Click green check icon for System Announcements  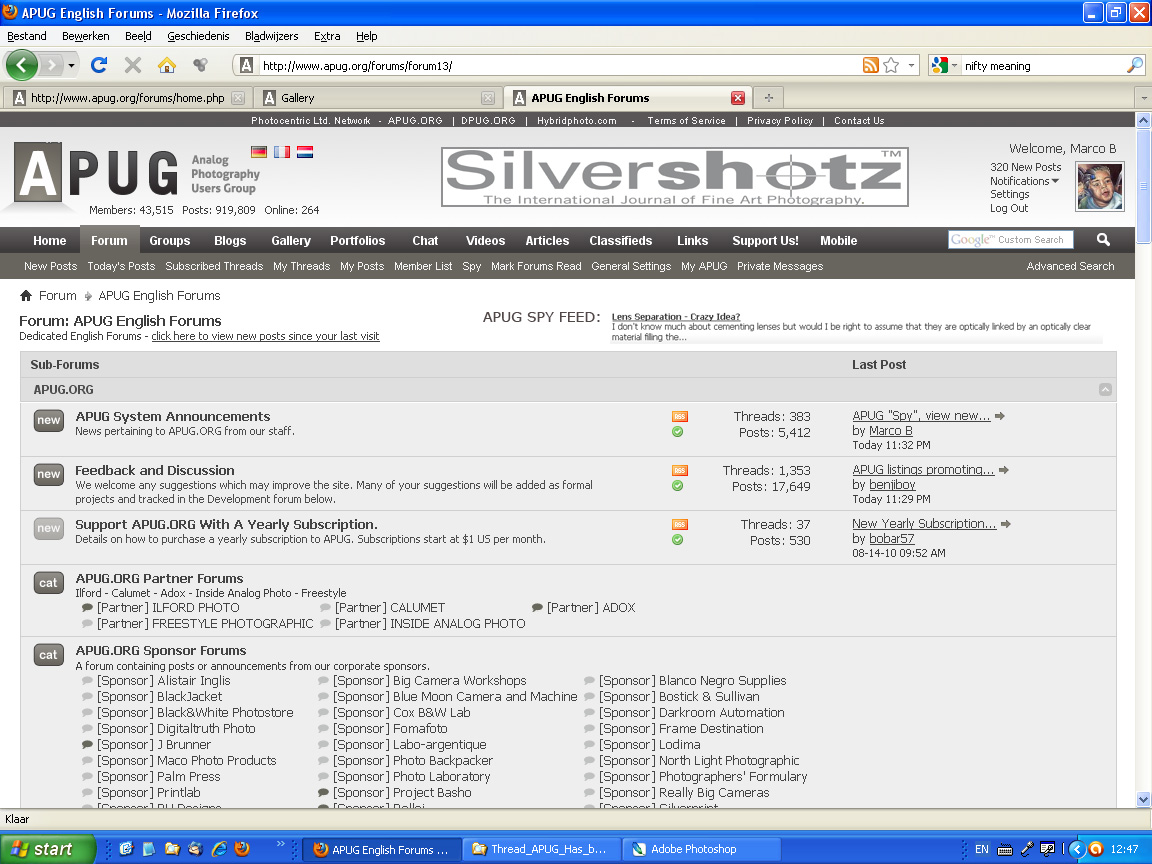click(x=677, y=432)
